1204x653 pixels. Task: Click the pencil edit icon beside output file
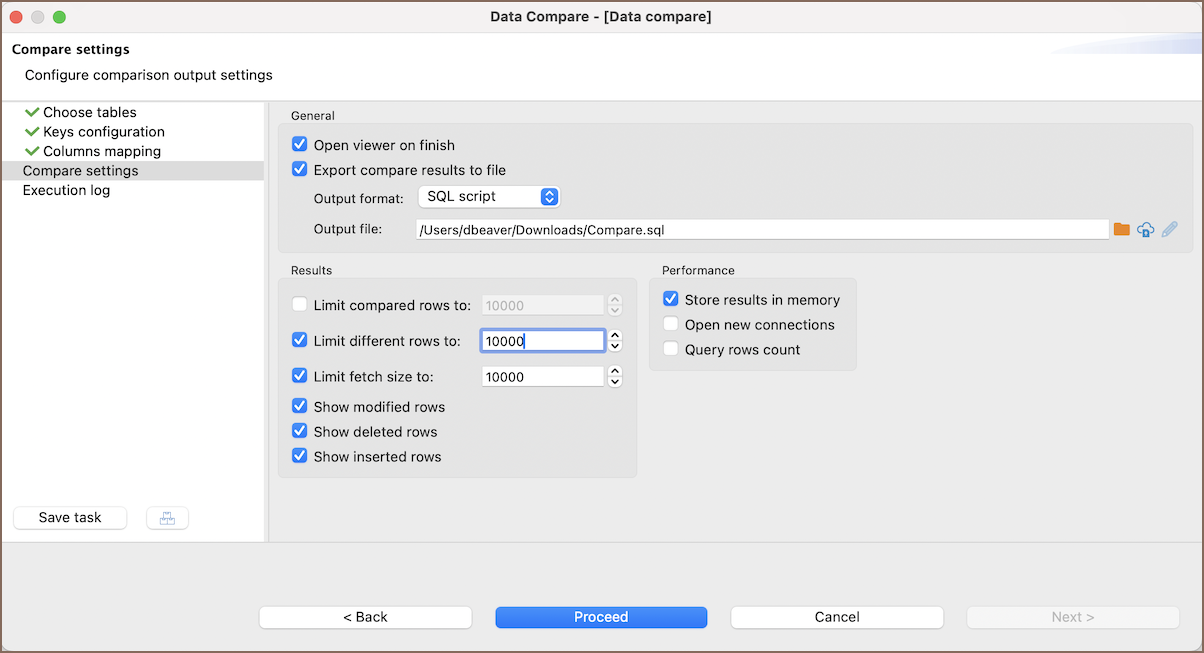(x=1169, y=230)
